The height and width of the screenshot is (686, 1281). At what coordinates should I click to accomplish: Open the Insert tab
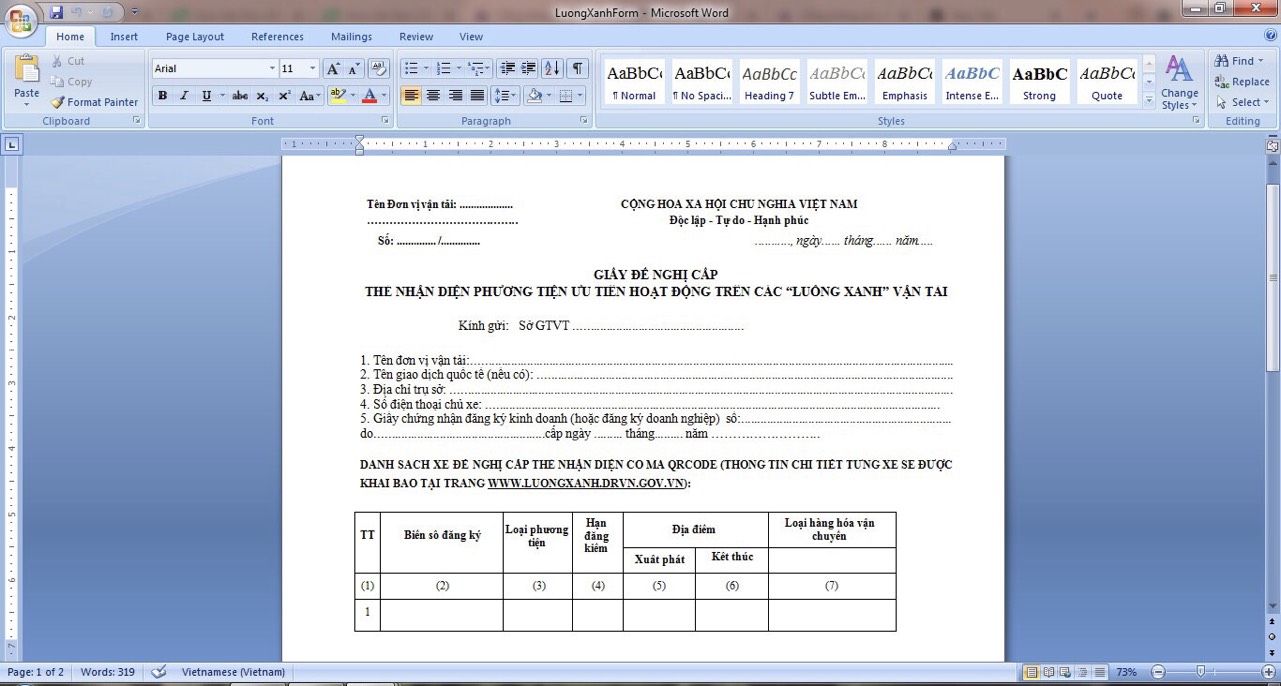click(124, 36)
